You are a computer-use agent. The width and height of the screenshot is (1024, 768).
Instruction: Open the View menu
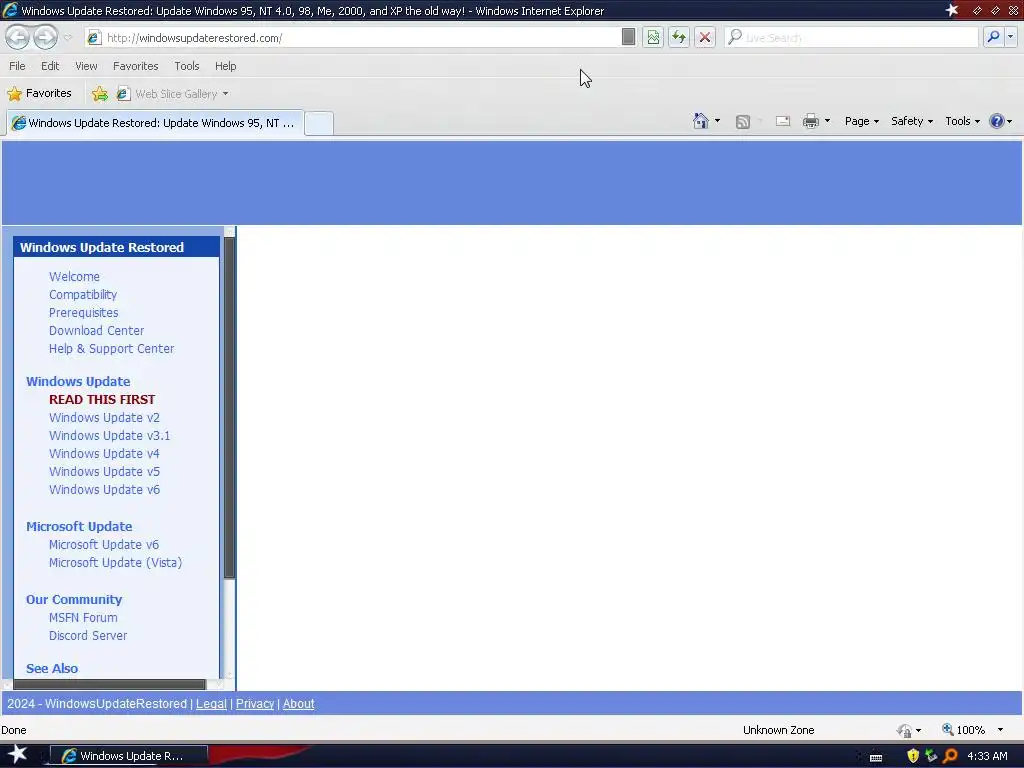pyautogui.click(x=86, y=66)
